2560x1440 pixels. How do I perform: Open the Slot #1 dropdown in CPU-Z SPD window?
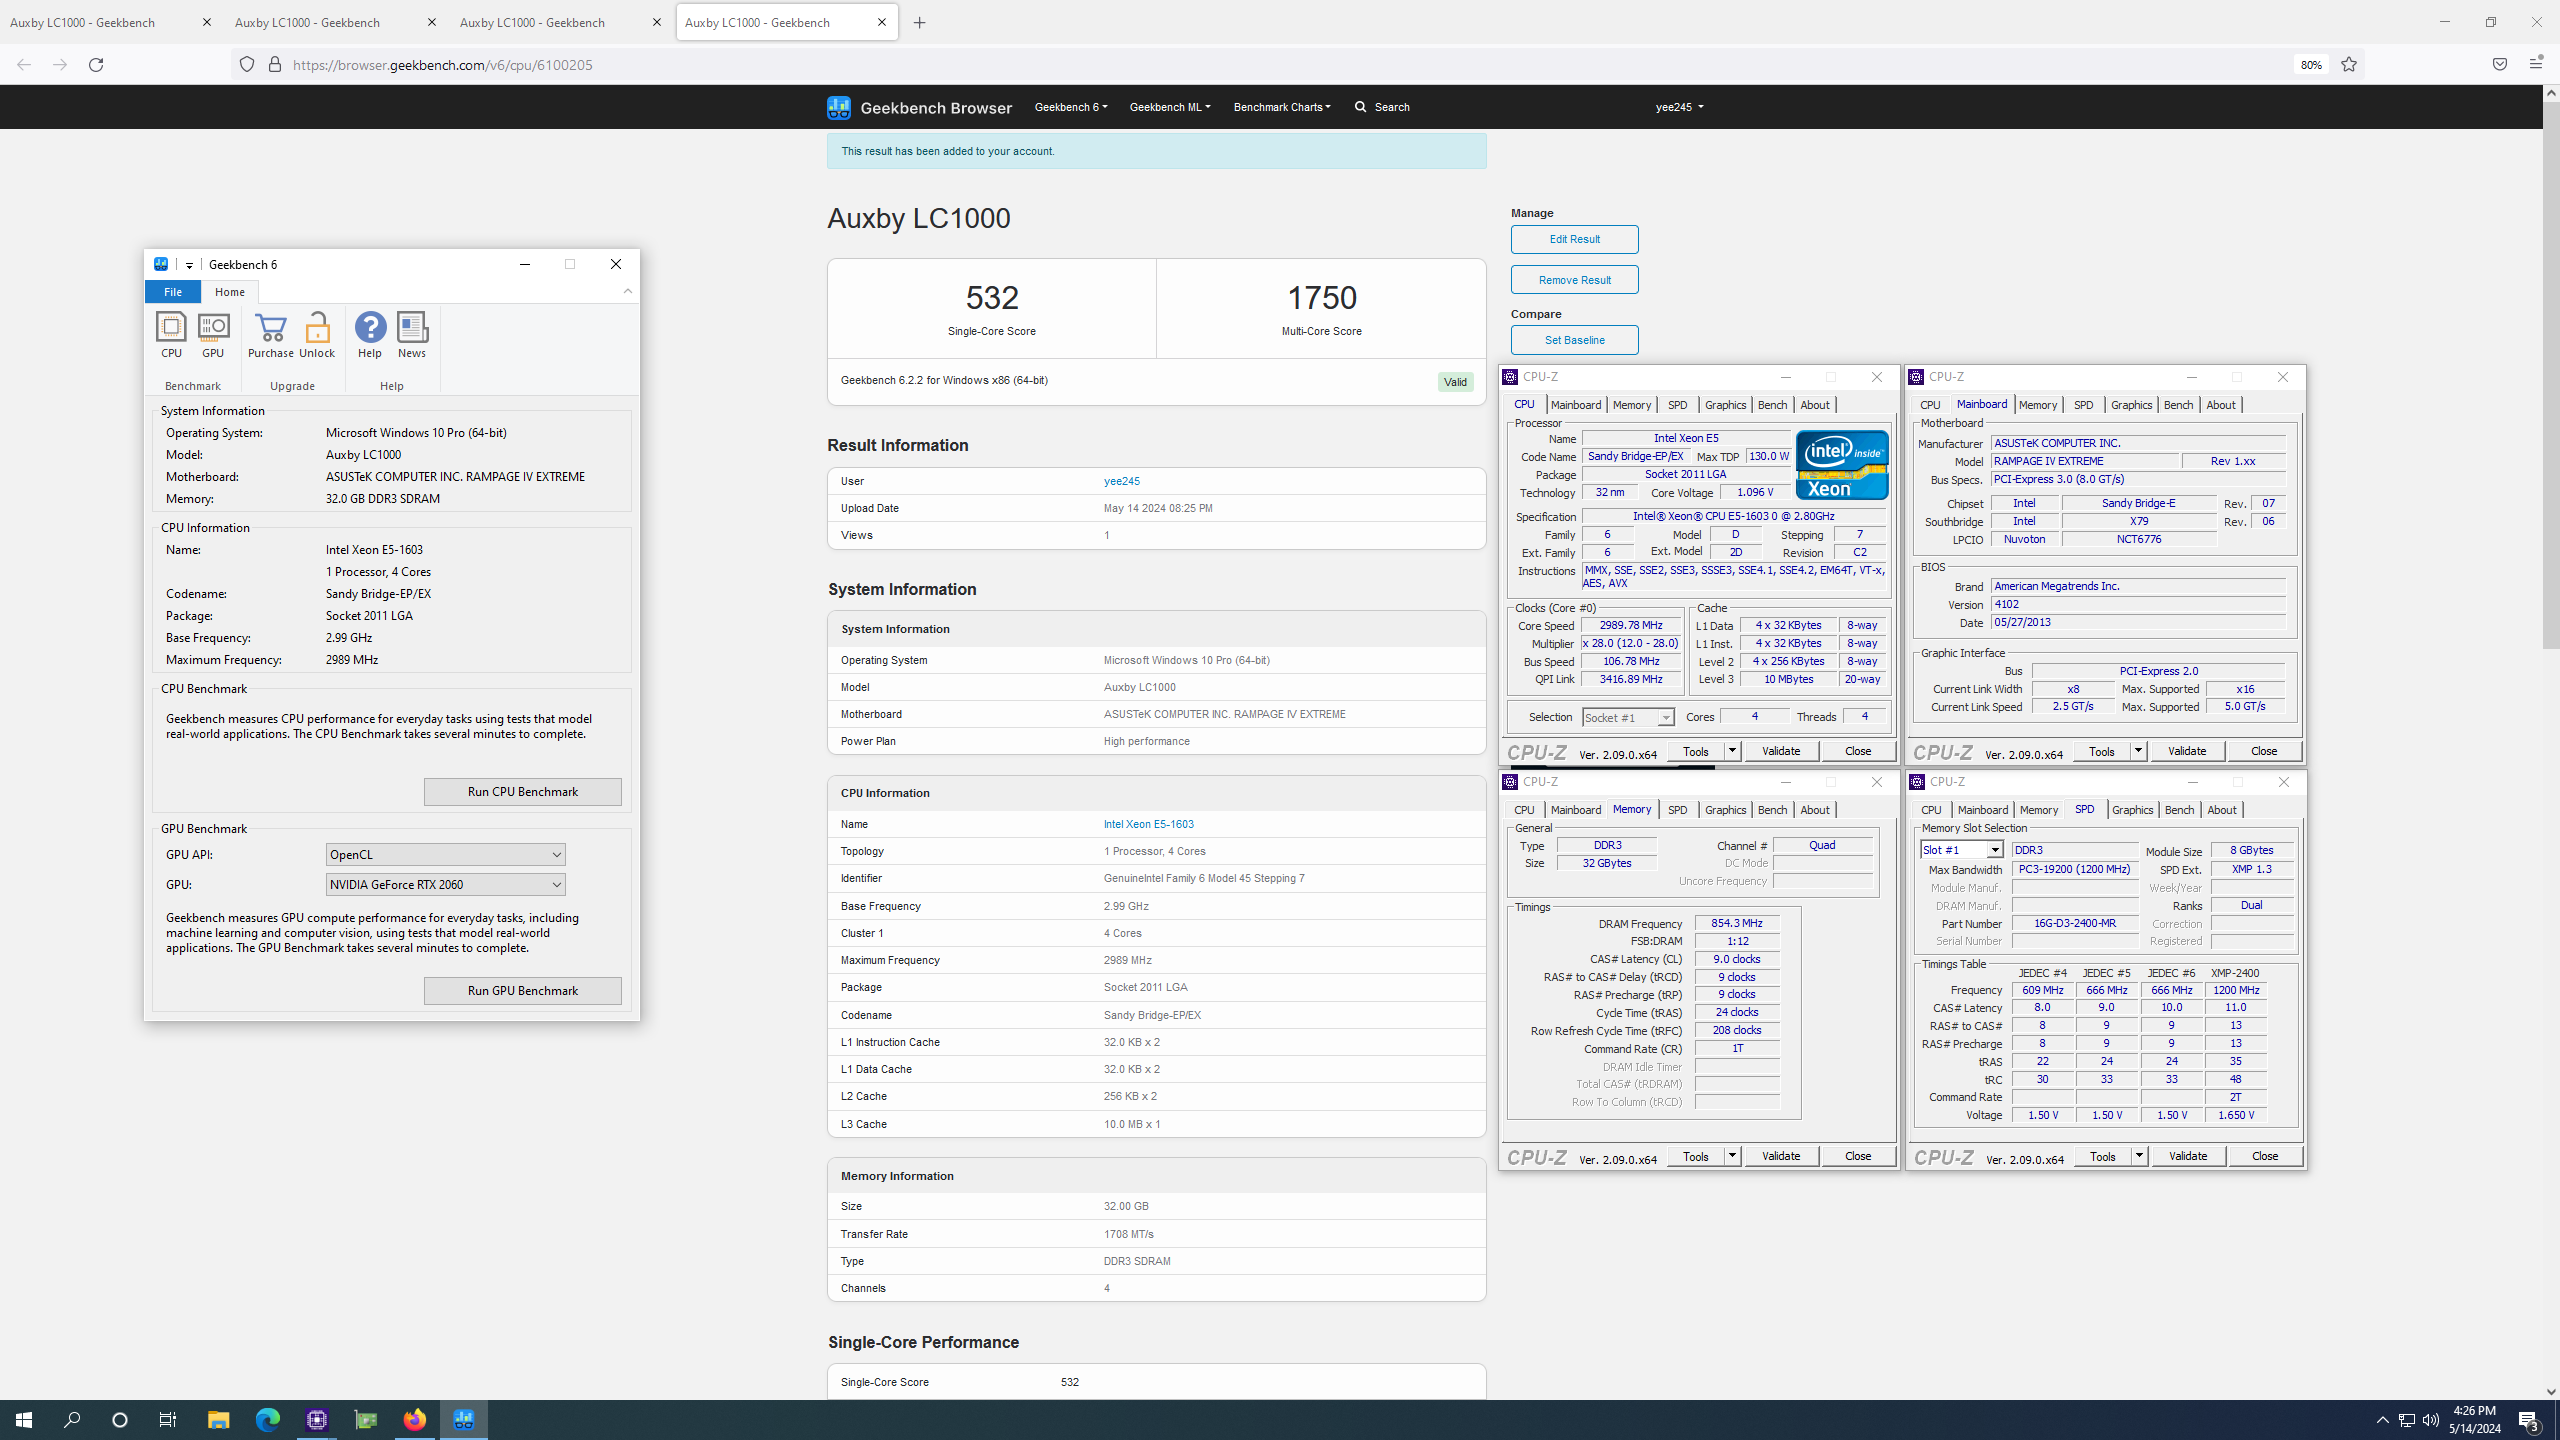tap(1961, 850)
